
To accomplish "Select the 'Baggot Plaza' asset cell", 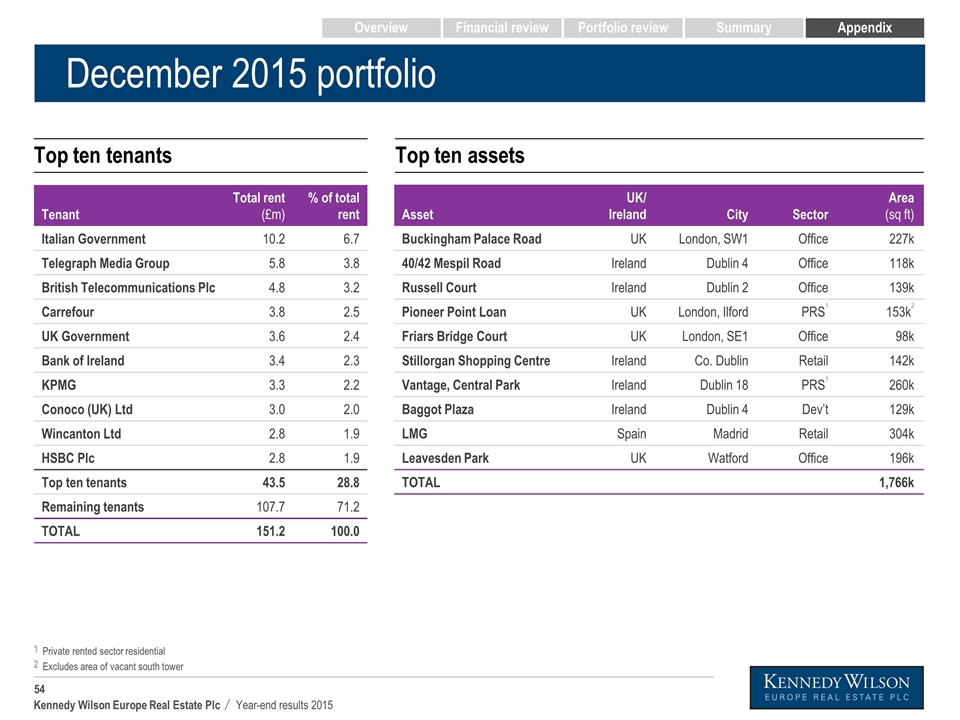I will click(x=438, y=410).
